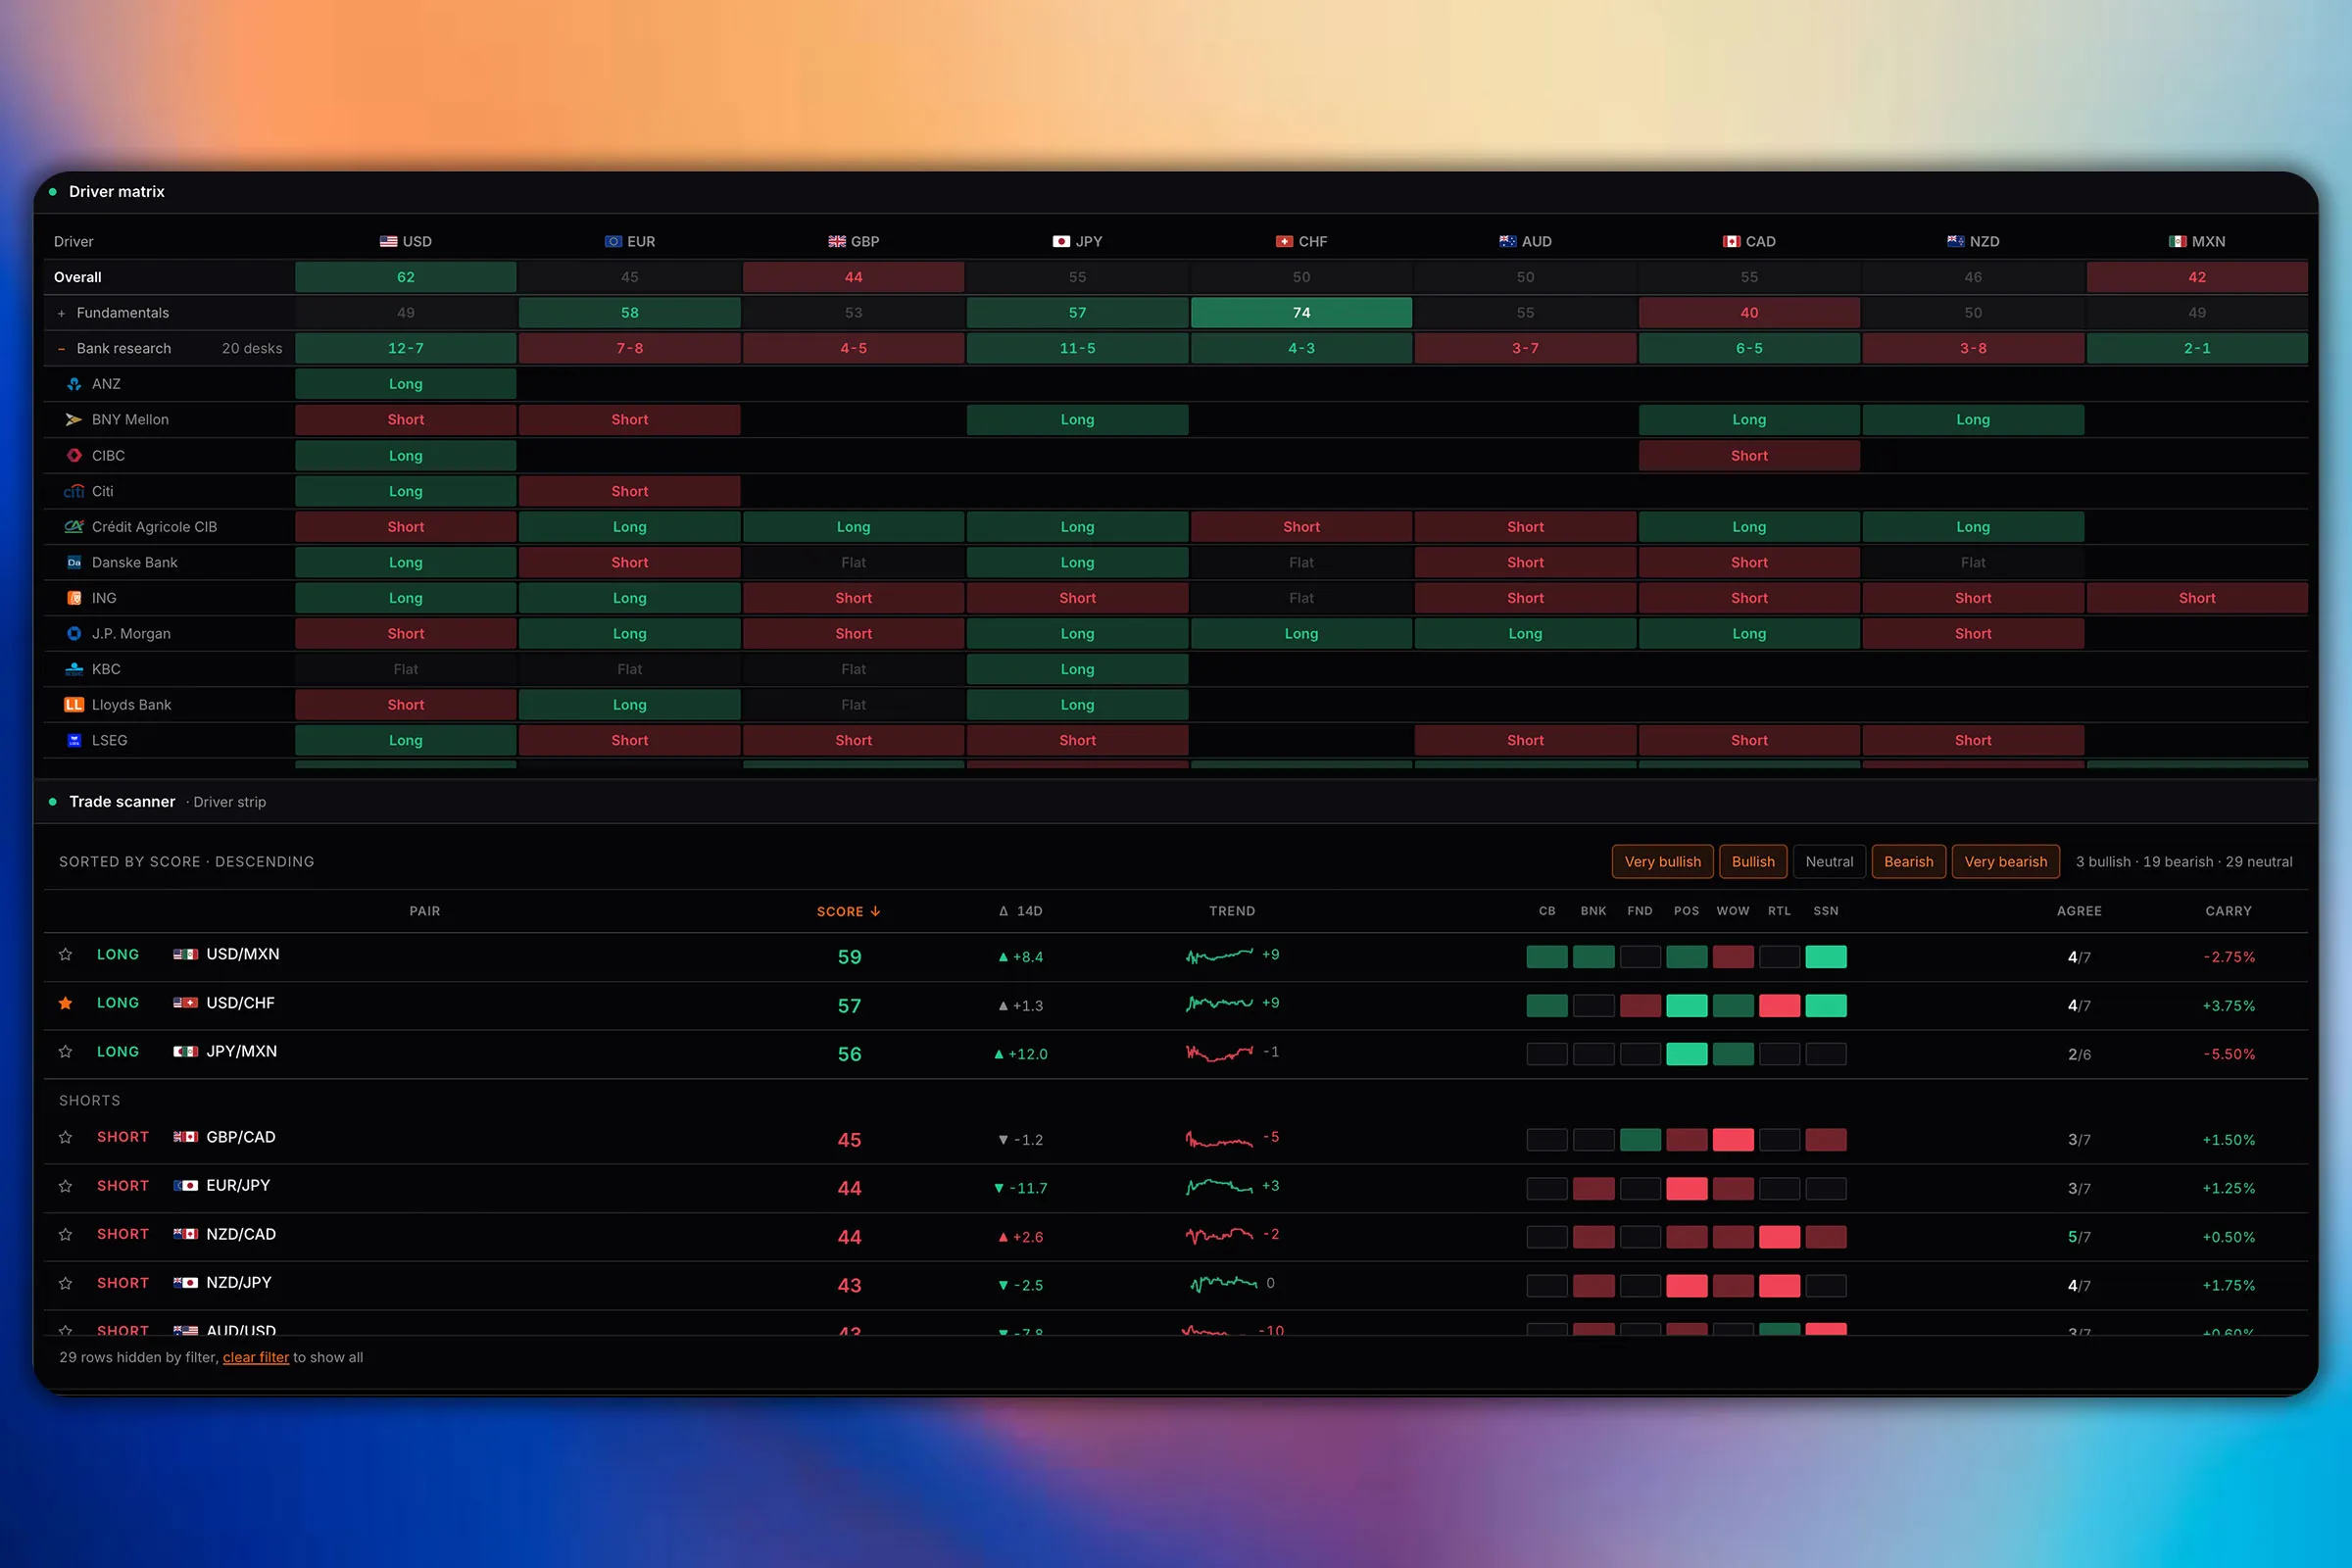Click the GBP flag in the matrix header
This screenshot has height=1568, width=2352.
click(x=837, y=242)
